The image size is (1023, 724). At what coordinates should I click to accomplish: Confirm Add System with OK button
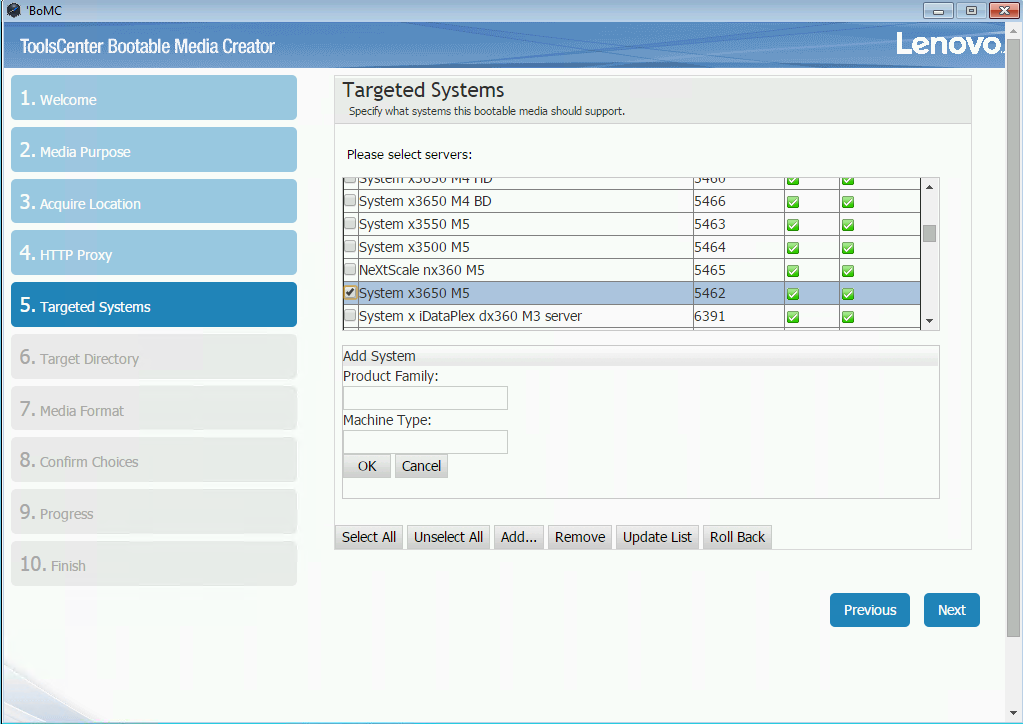point(367,466)
